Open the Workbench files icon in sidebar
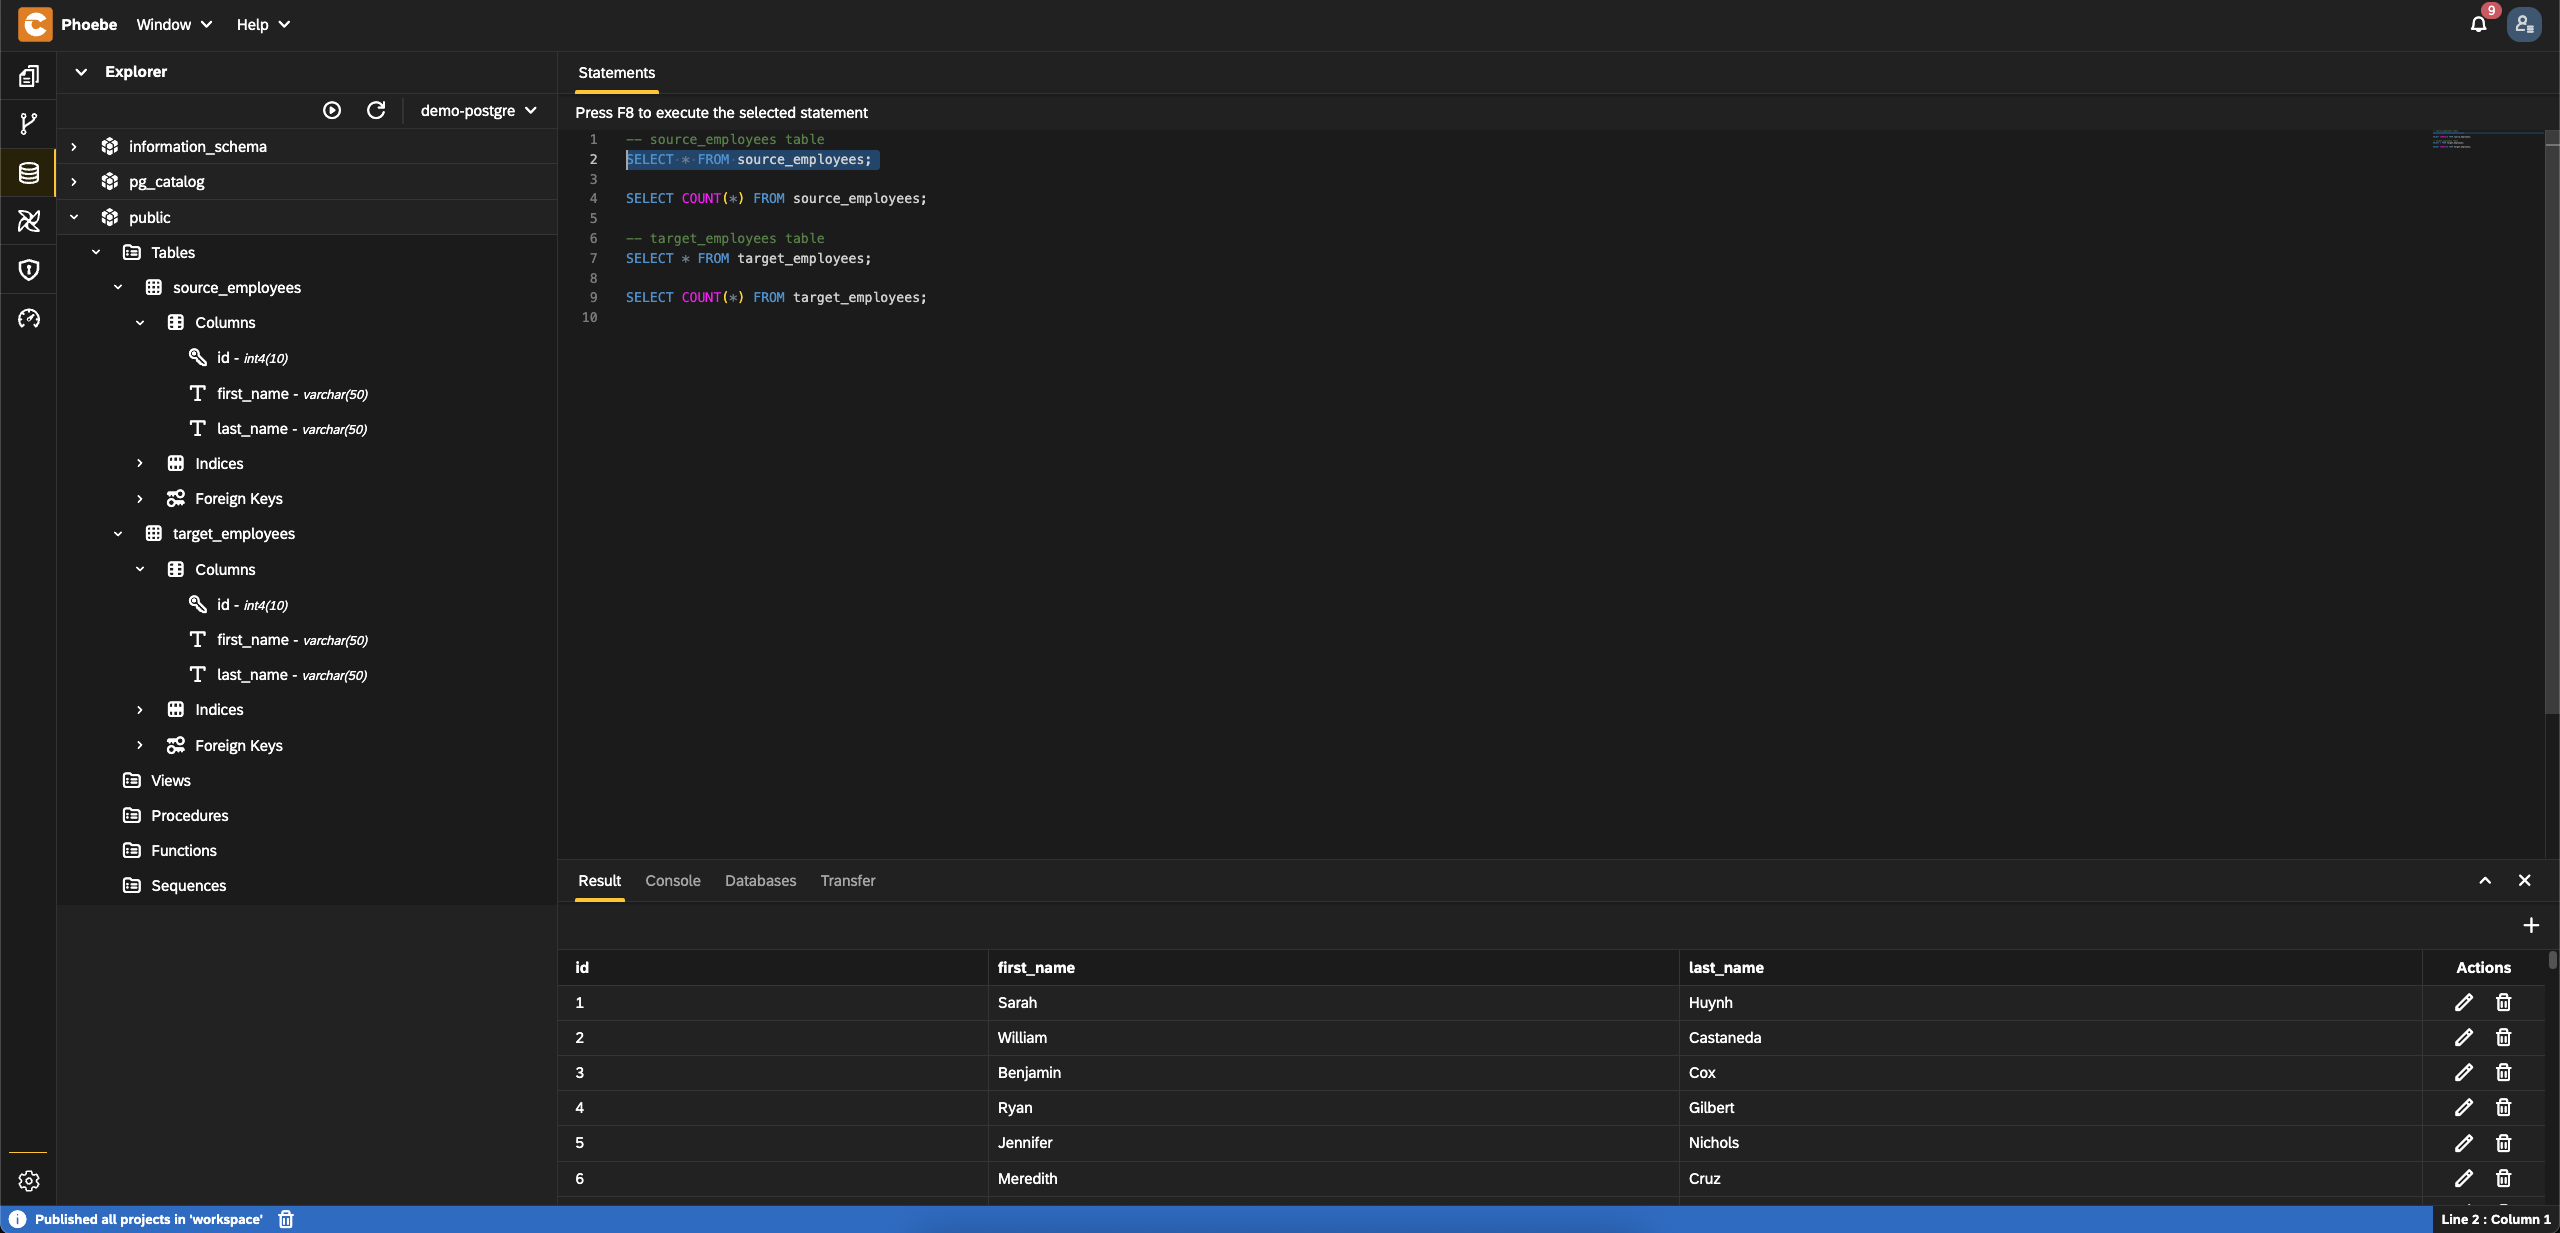 point(29,76)
